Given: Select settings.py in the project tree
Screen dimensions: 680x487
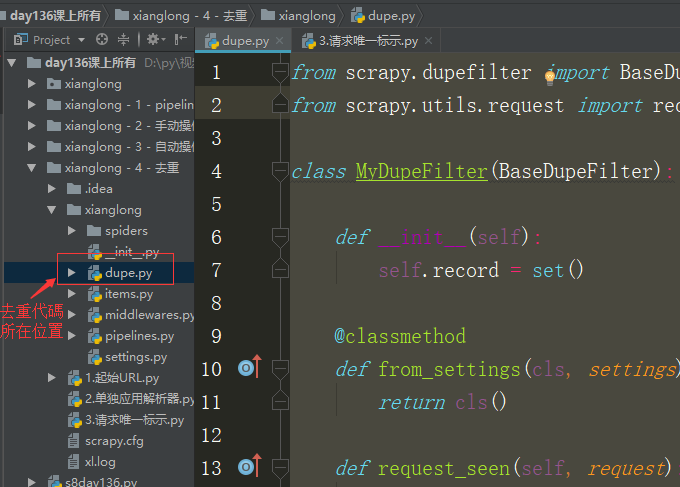Looking at the screenshot, I should tap(135, 357).
